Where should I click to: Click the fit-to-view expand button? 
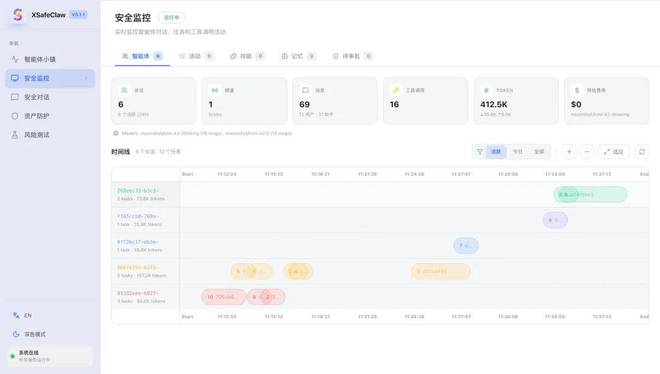(x=614, y=152)
